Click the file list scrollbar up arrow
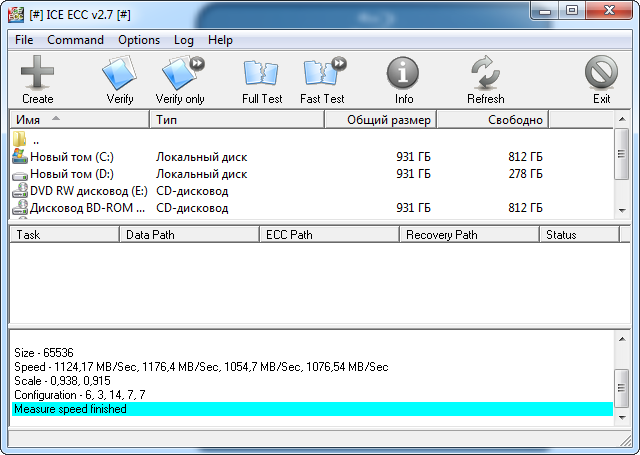Image resolution: width=640 pixels, height=455 pixels. tap(622, 119)
